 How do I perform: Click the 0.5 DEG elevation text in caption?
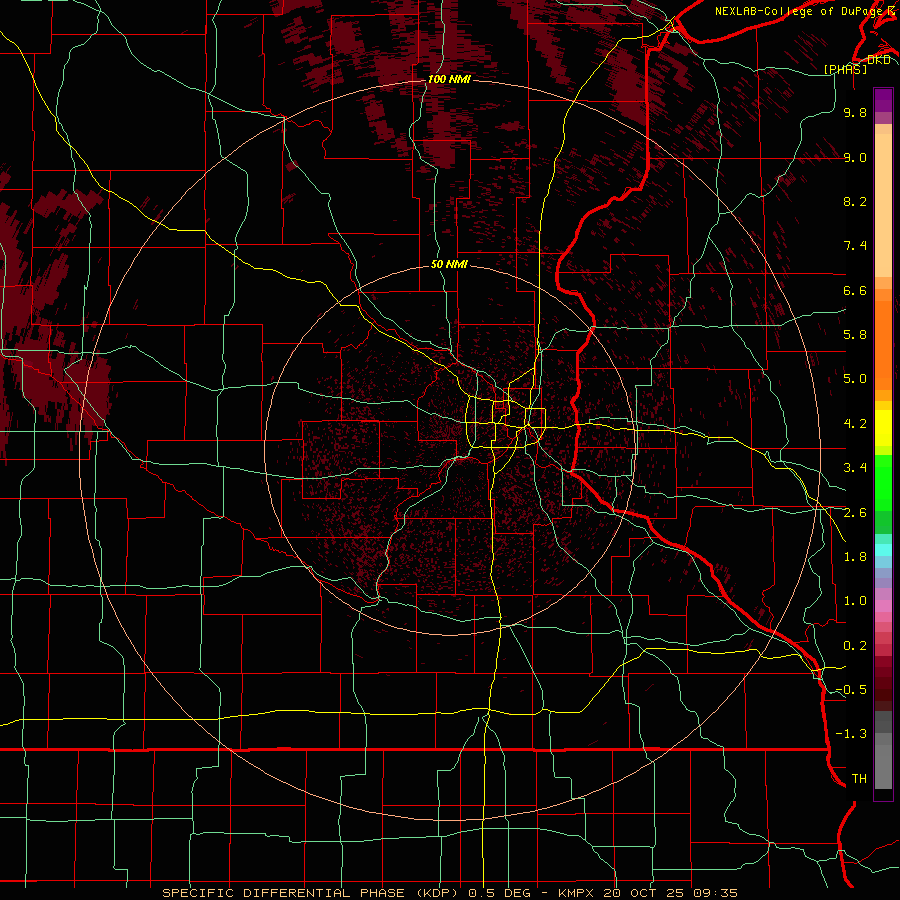500,893
